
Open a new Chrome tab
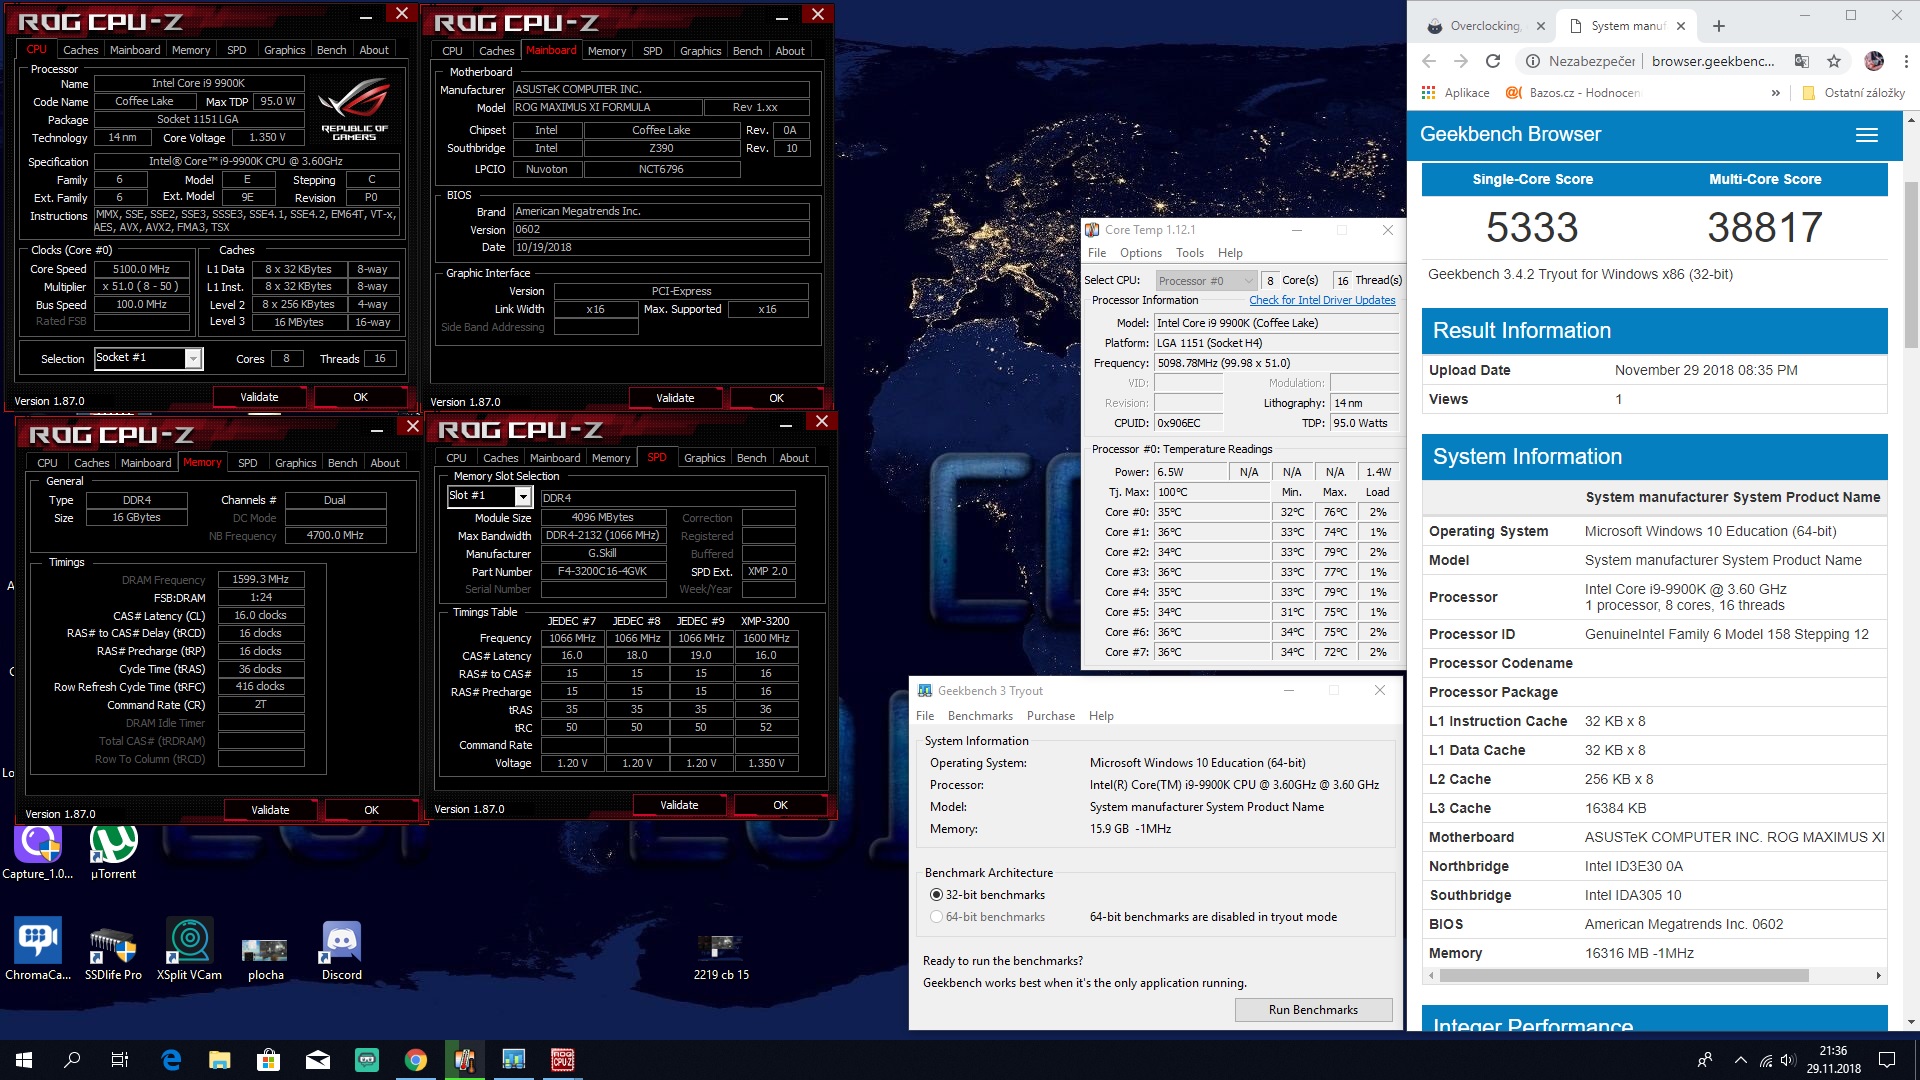click(x=1719, y=26)
